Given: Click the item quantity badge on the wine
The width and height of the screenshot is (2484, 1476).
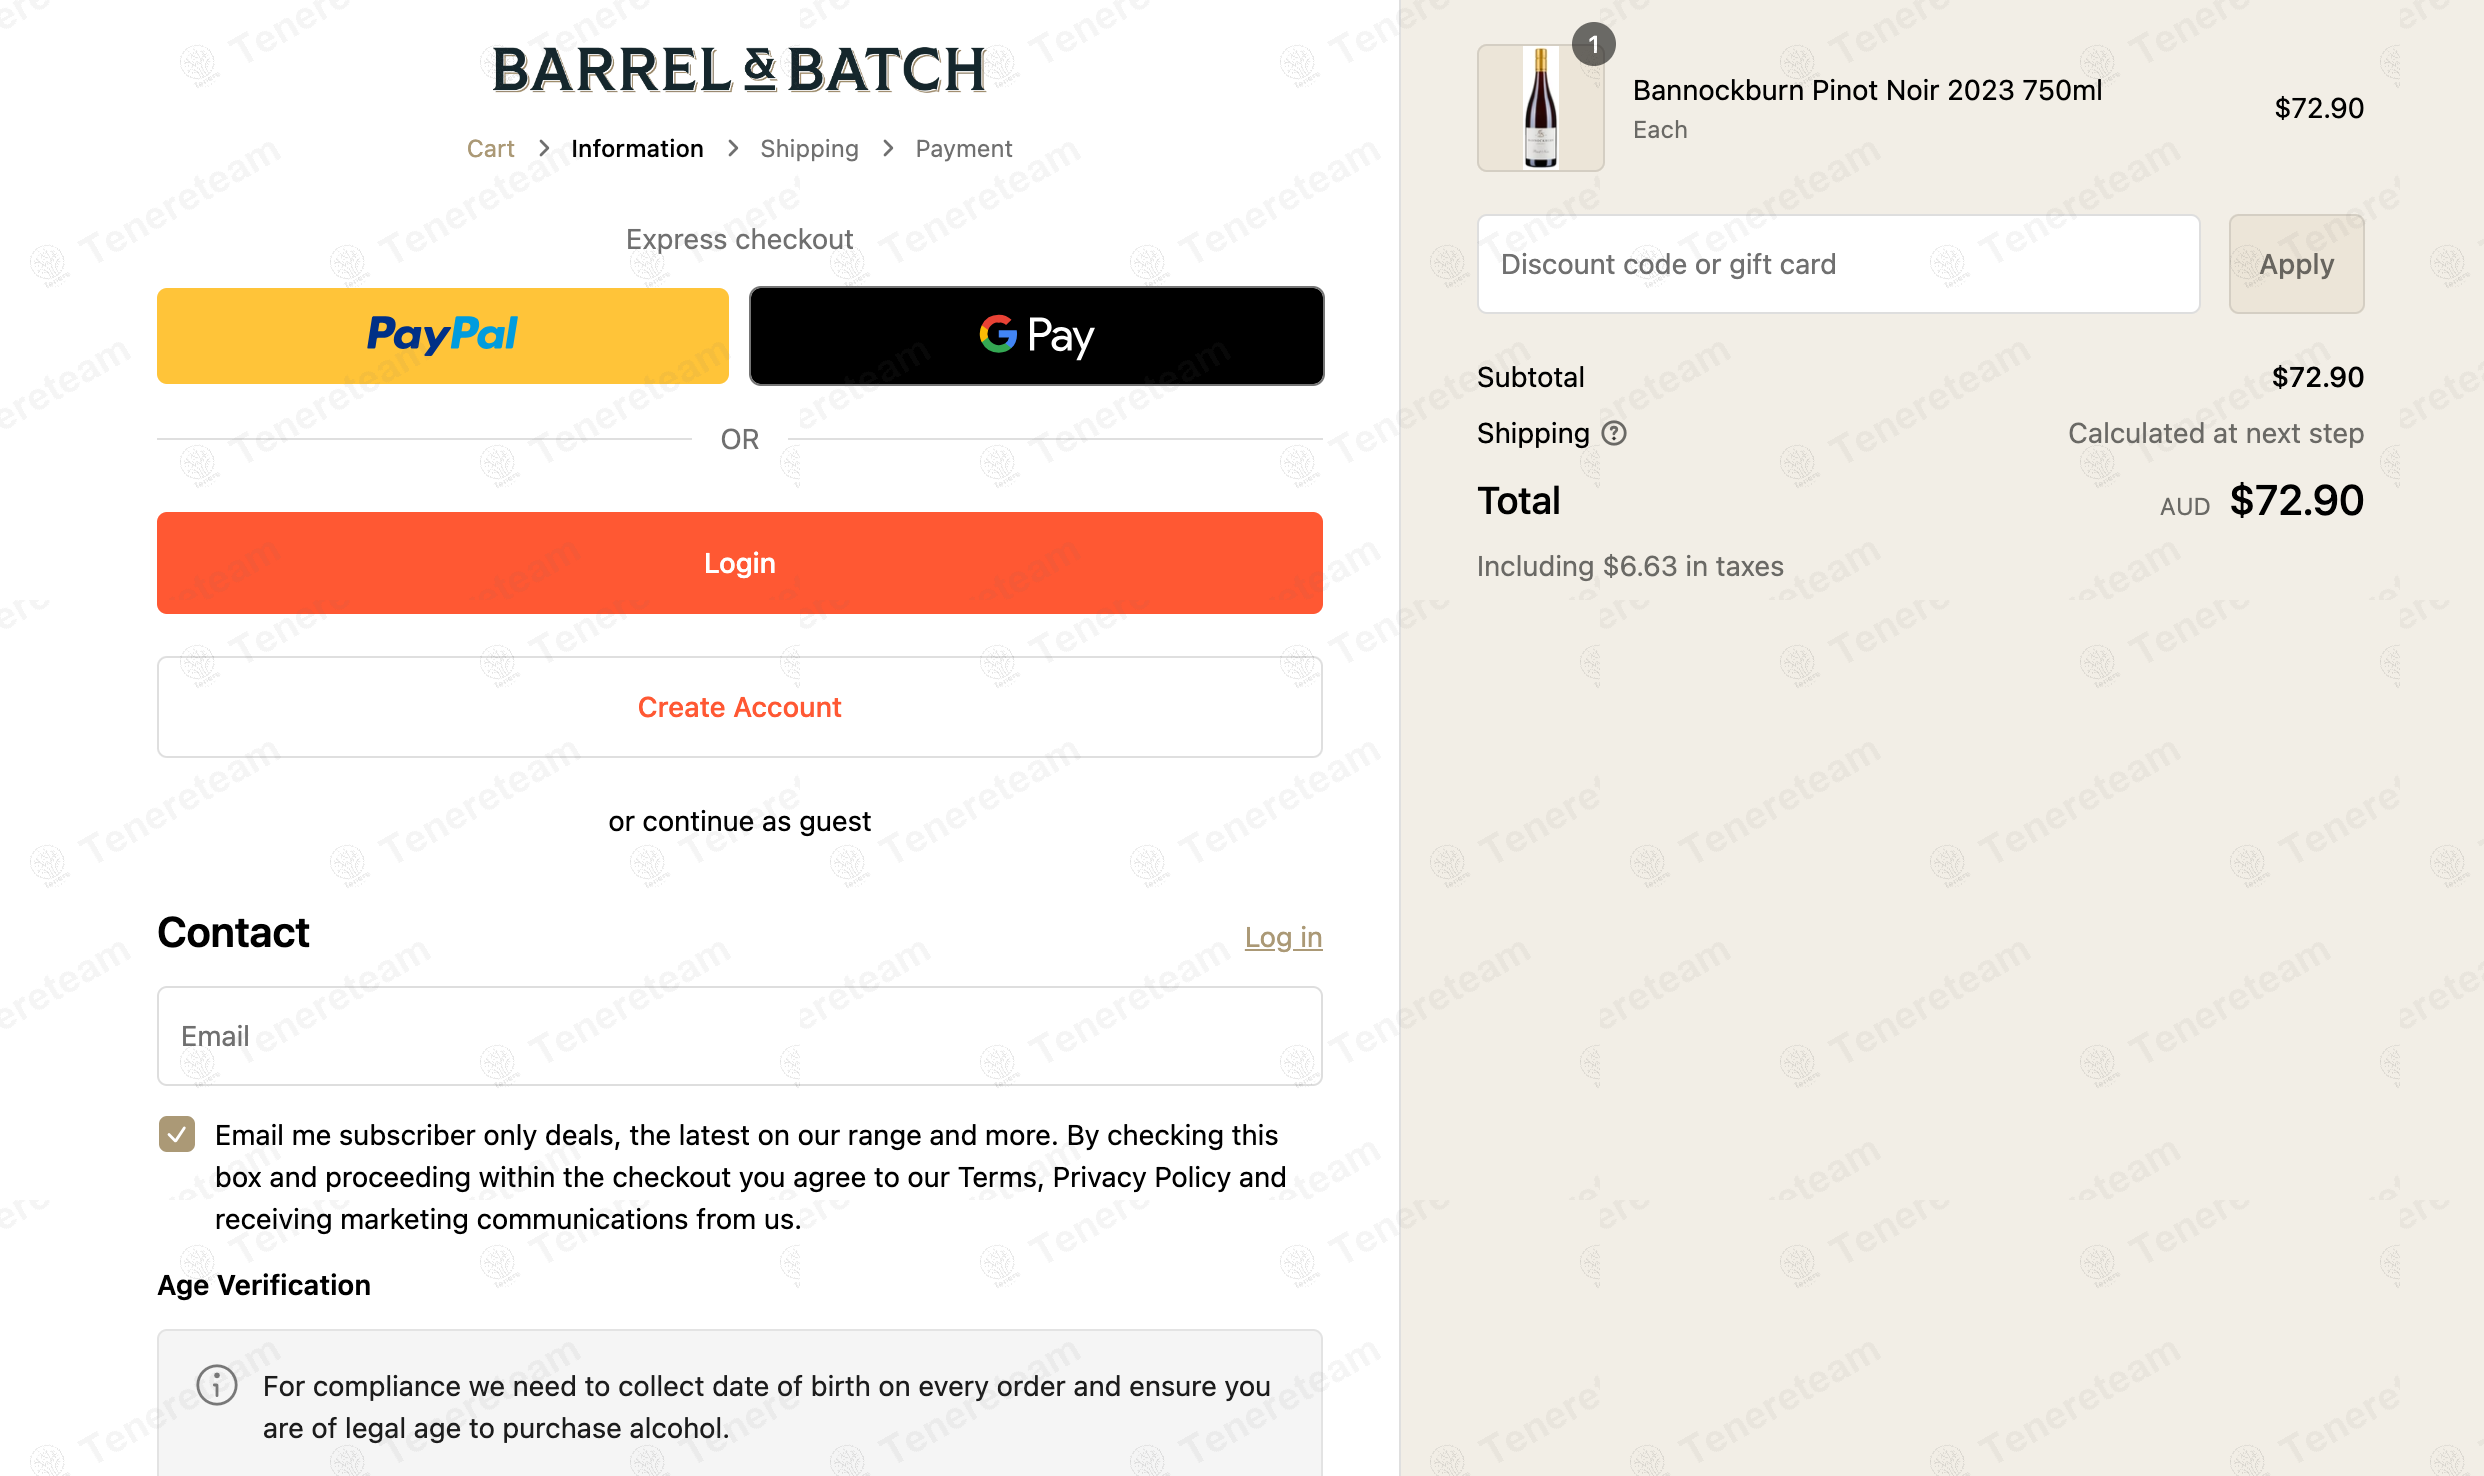Looking at the screenshot, I should point(1594,44).
